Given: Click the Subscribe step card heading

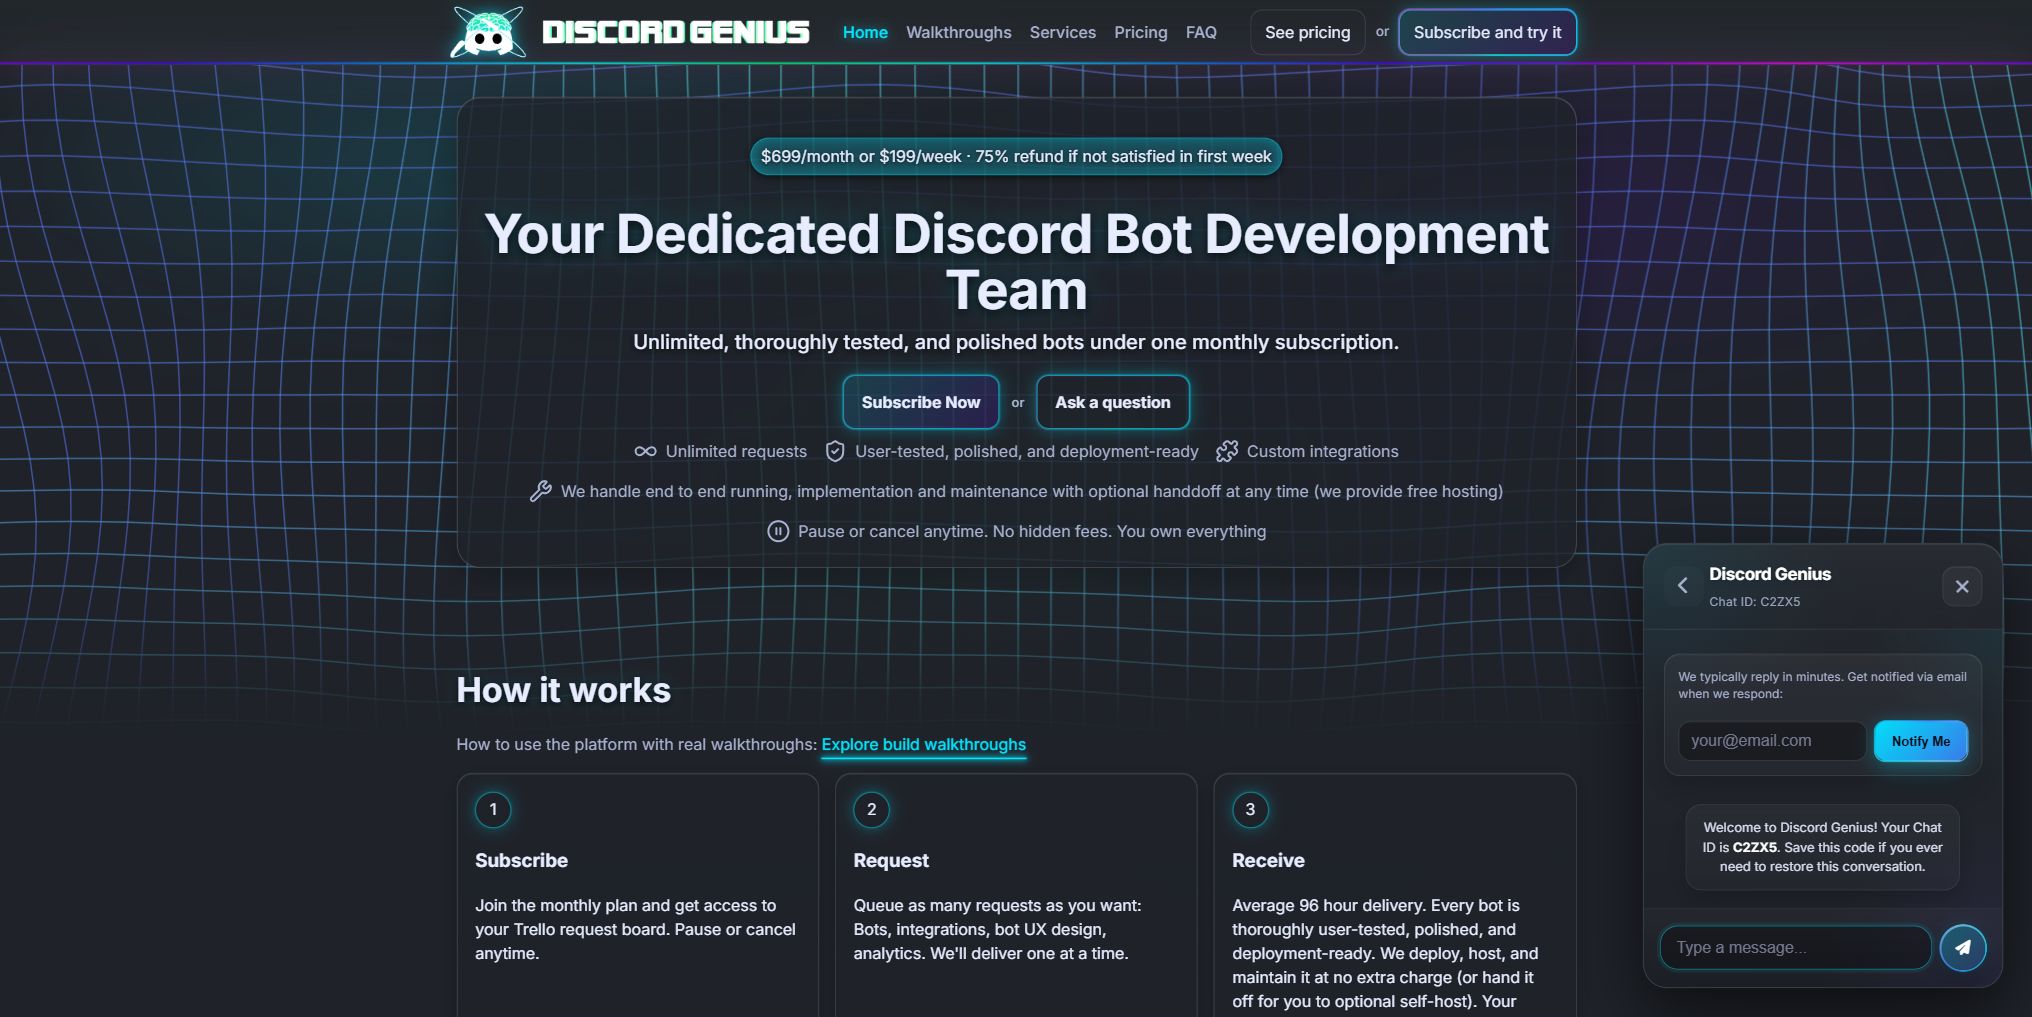Looking at the screenshot, I should [x=521, y=860].
